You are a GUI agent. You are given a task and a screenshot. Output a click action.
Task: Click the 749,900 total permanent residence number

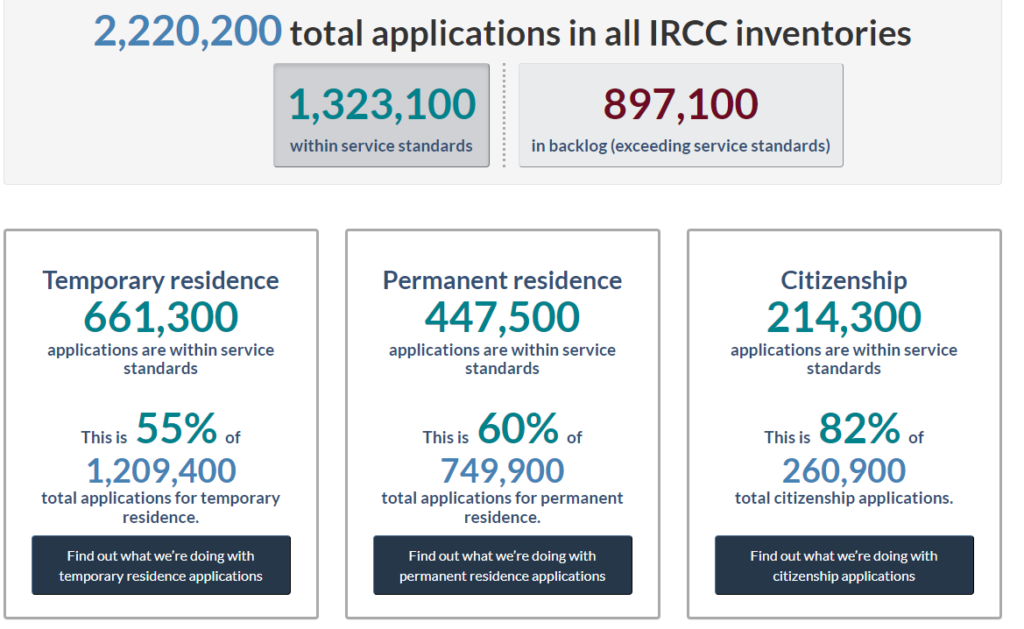tap(502, 470)
